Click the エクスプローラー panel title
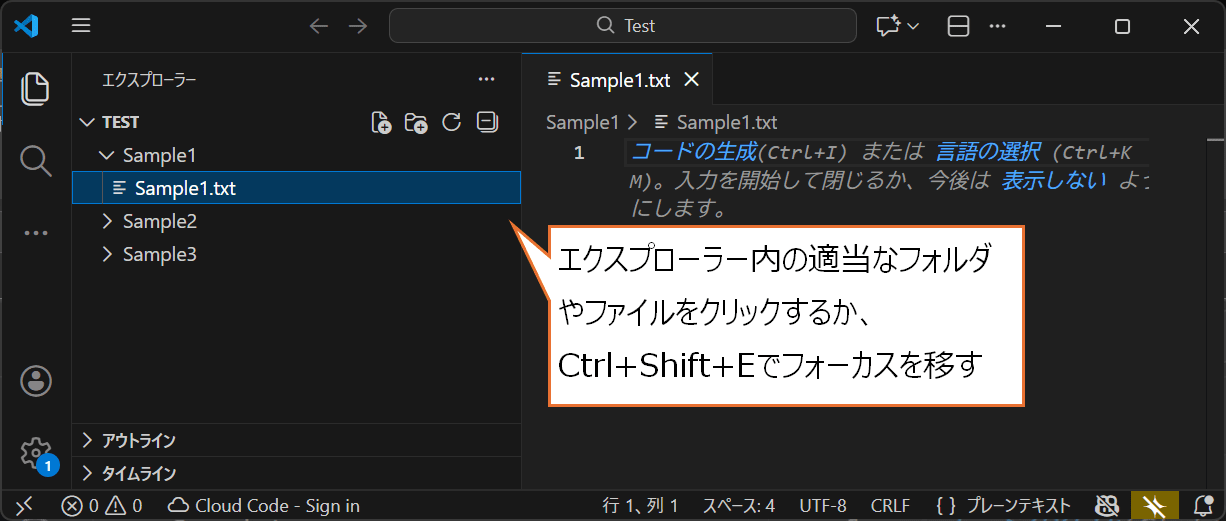 point(149,79)
